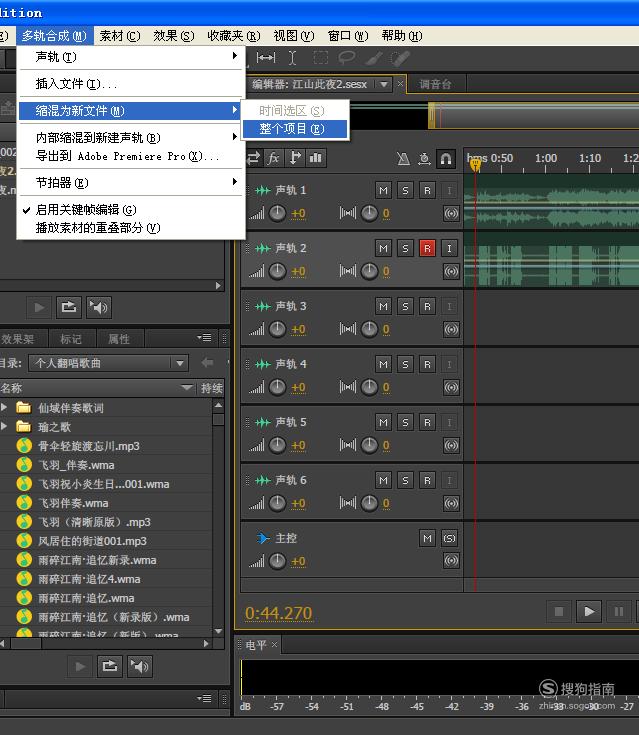Viewport: 639px width, 735px height.
Task: Expand the 瑜之歌 folder
Action: [5, 426]
